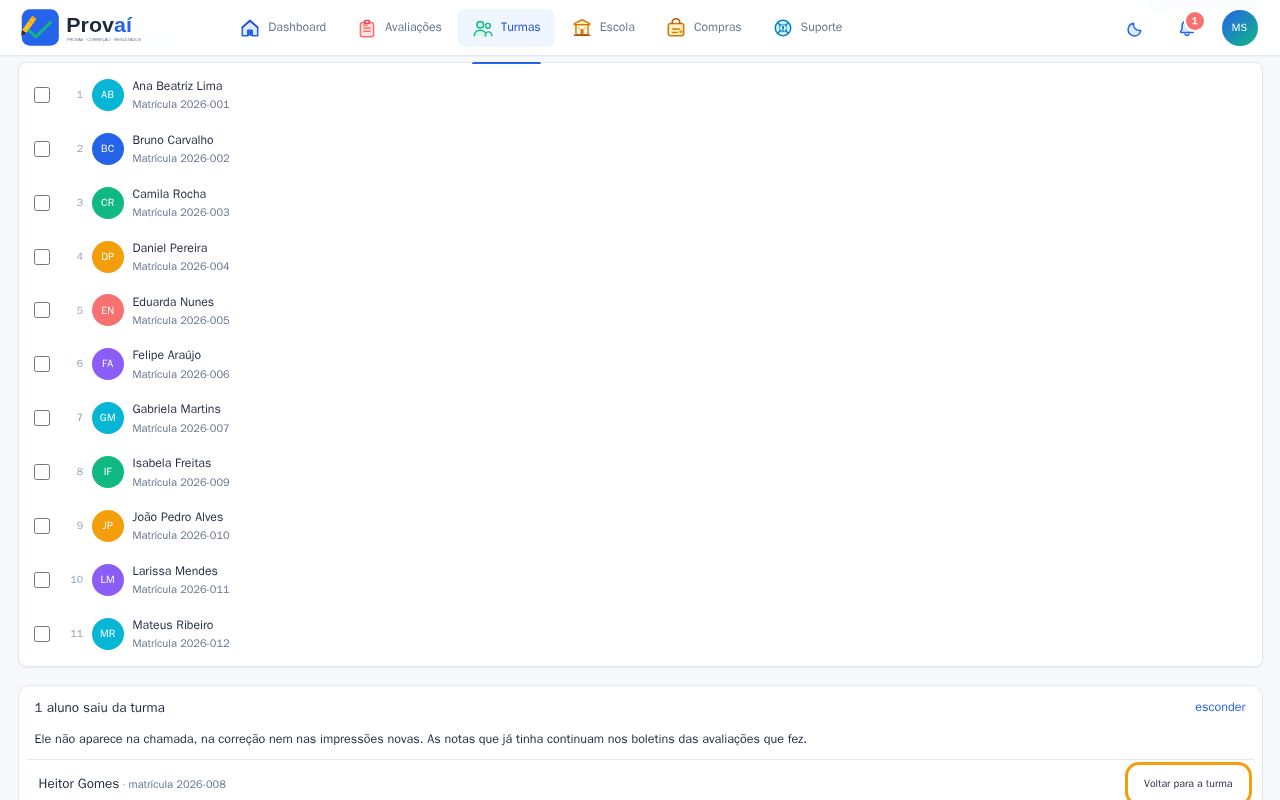Select Eduarda Nunes with her checkbox
1280x800 pixels.
pos(42,310)
